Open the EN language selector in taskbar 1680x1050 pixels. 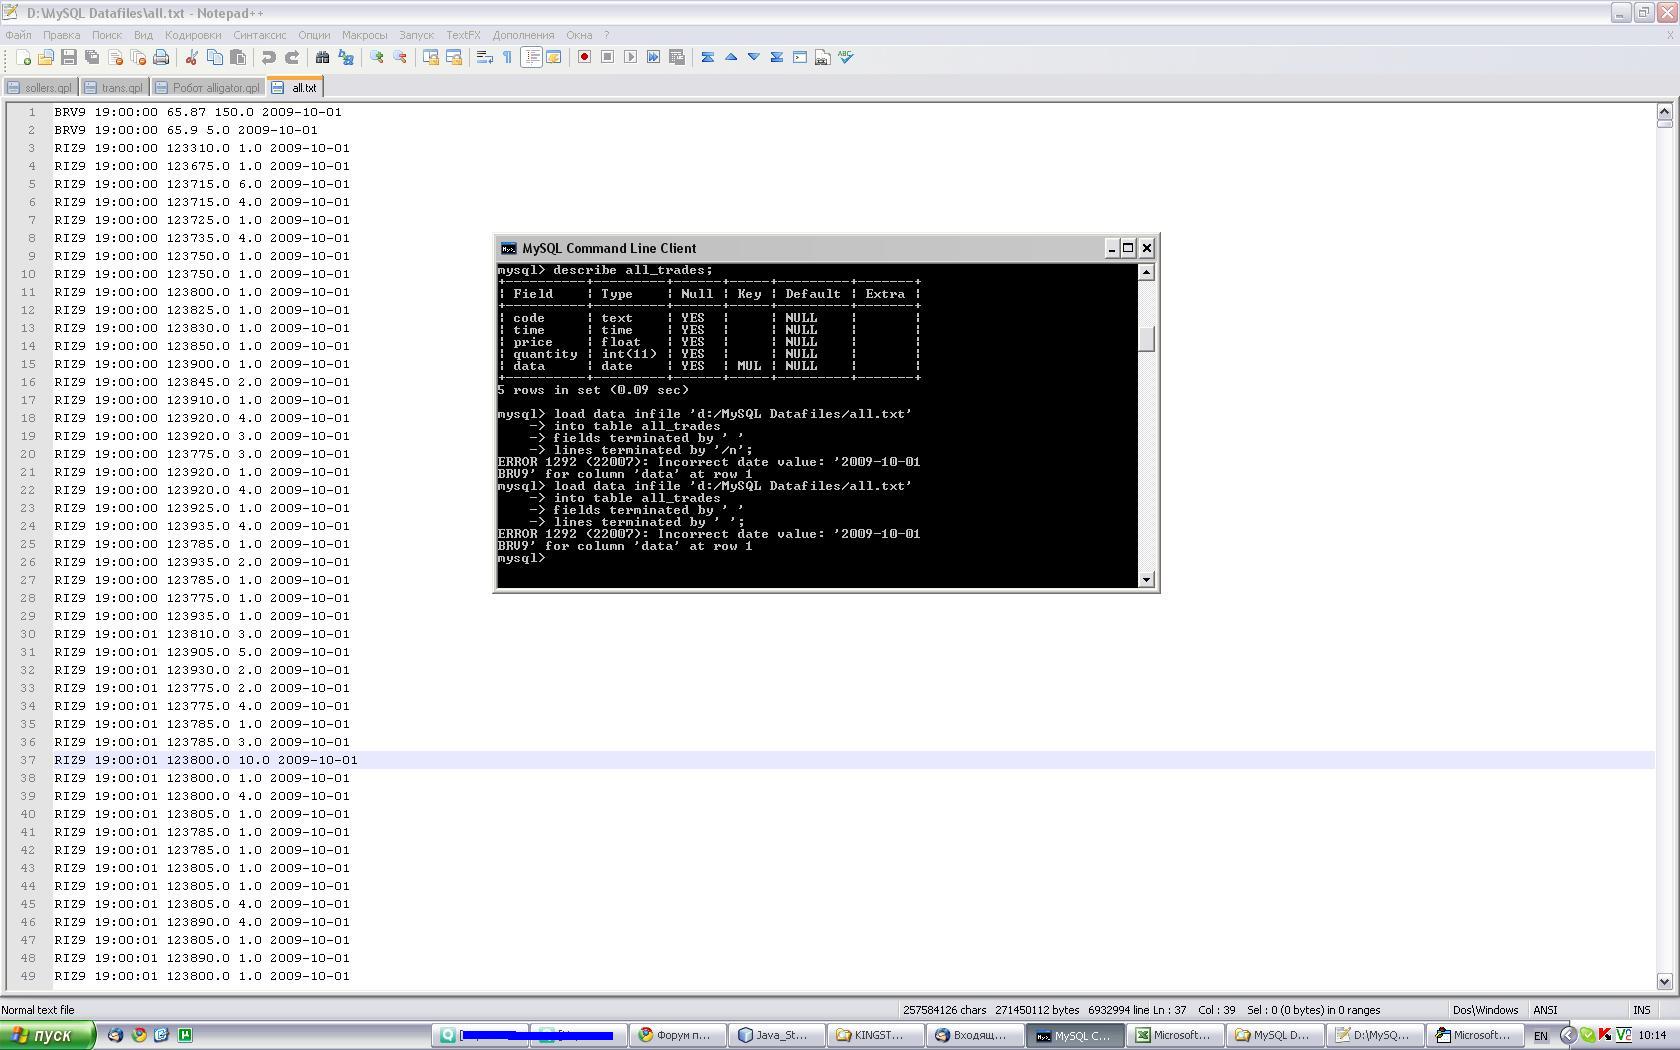[1541, 1035]
